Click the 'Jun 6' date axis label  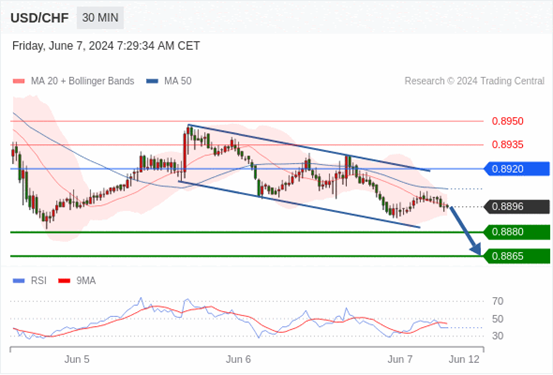(238, 359)
